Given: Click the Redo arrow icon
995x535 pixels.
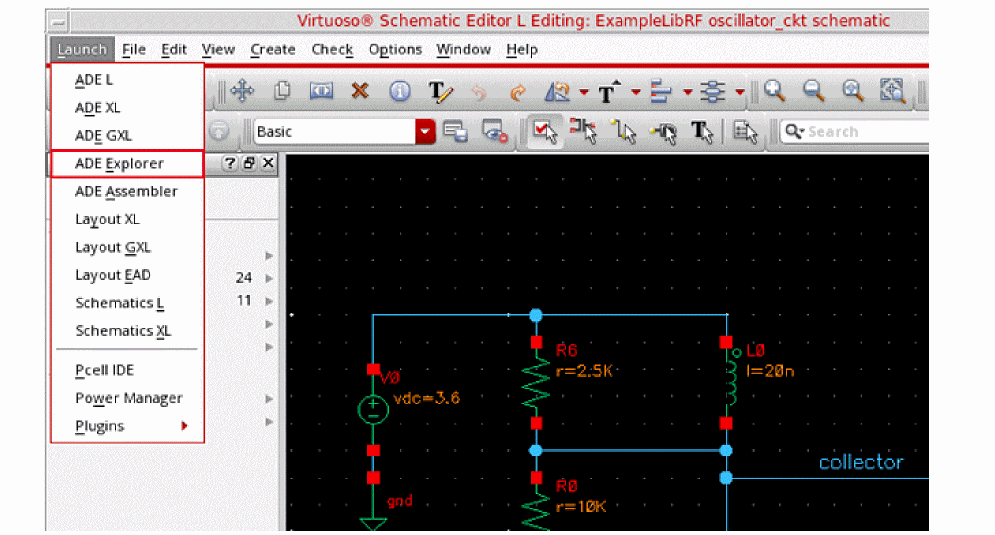Looking at the screenshot, I should click(x=518, y=91).
